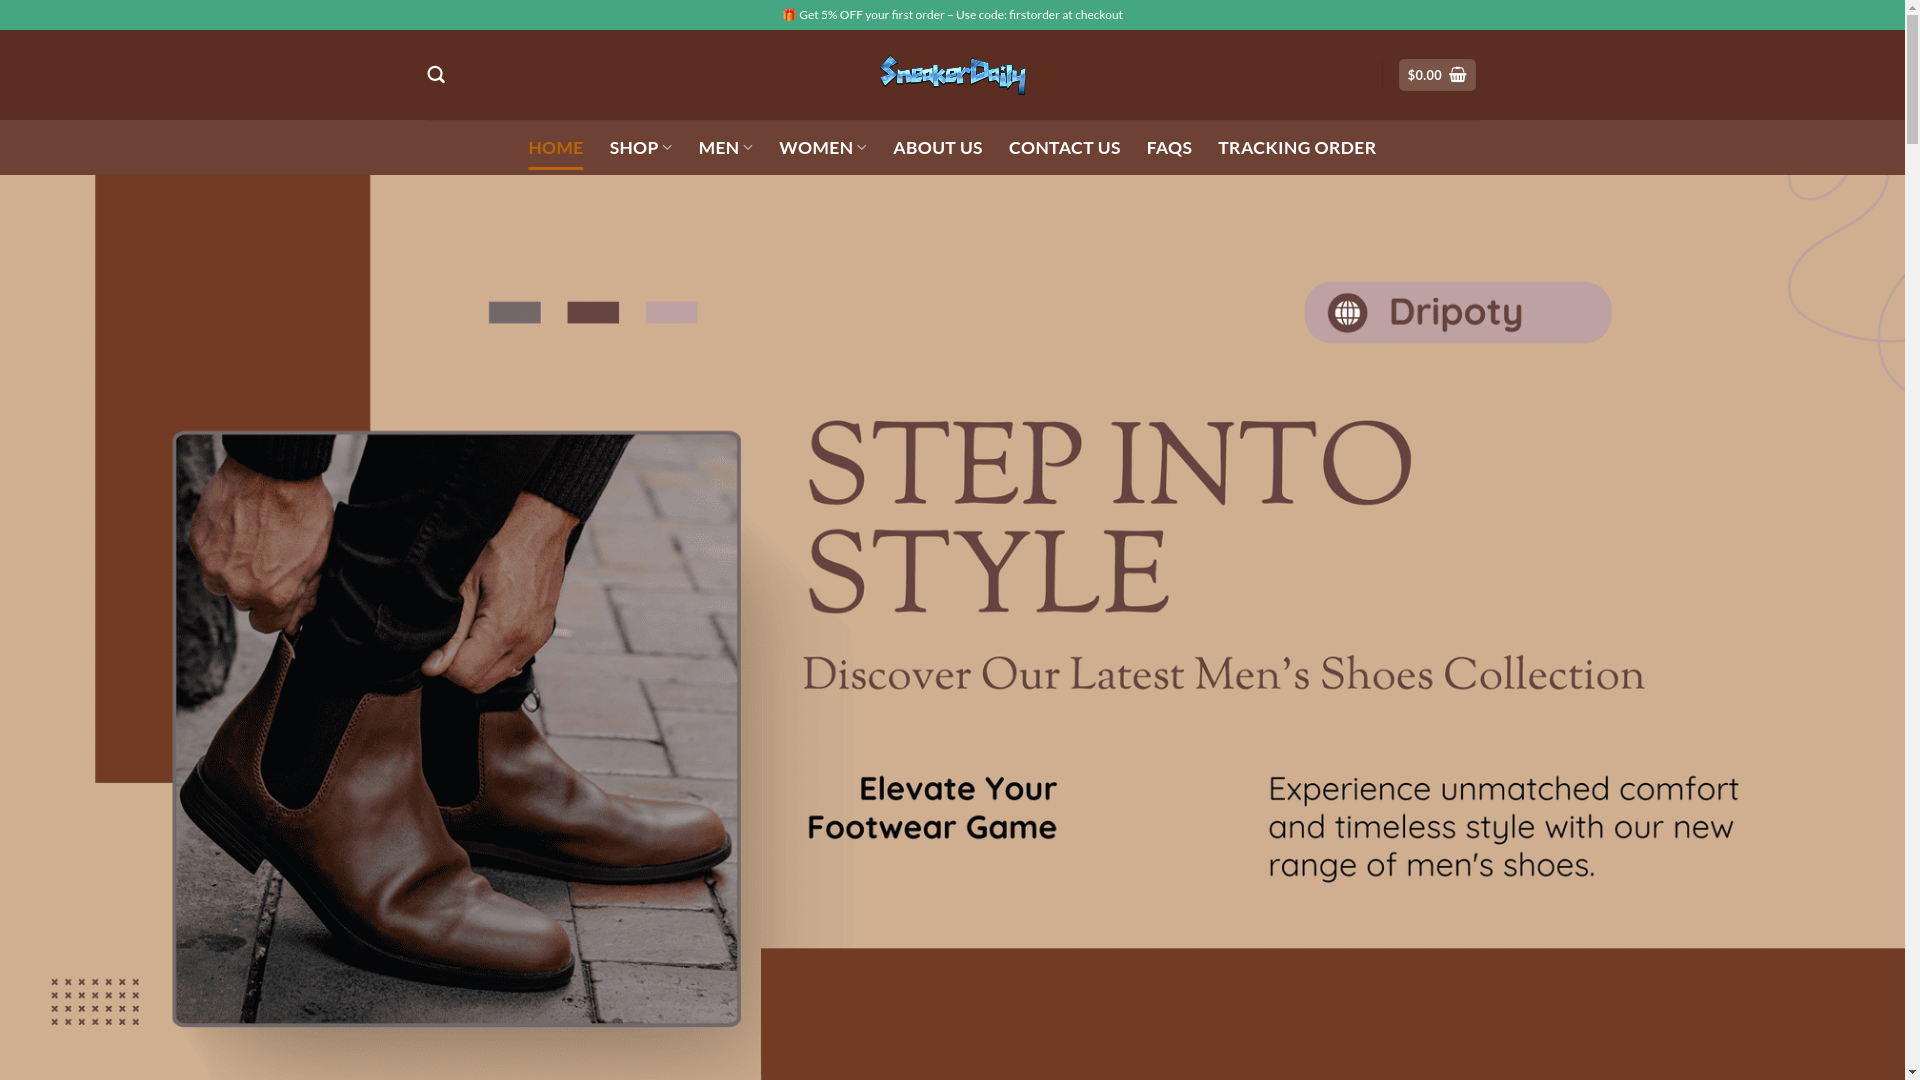Screen dimensions: 1920x1080
Task: Click the 'Discover Our Latest Men's Shoes Collection' text
Action: pyautogui.click(x=1223, y=675)
